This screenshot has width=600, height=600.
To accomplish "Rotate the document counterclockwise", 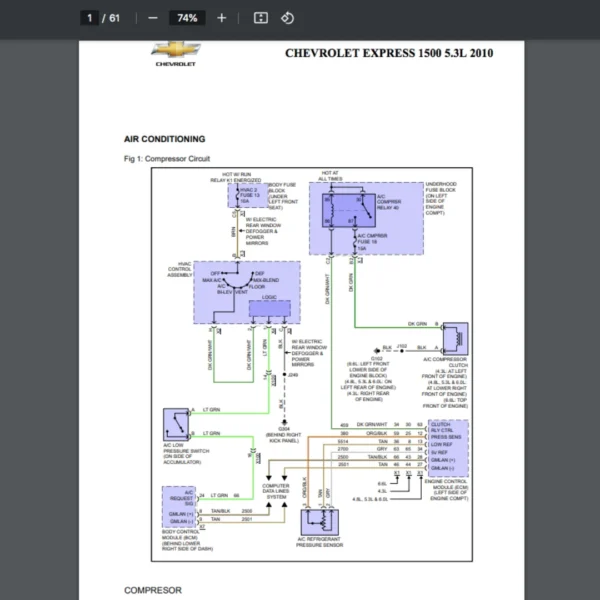I will coord(287,18).
